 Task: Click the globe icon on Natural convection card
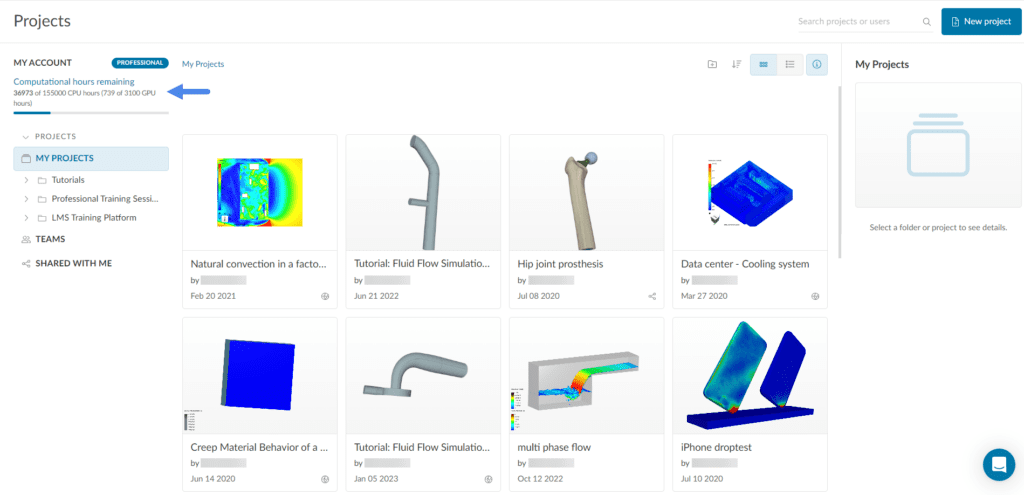tap(325, 296)
